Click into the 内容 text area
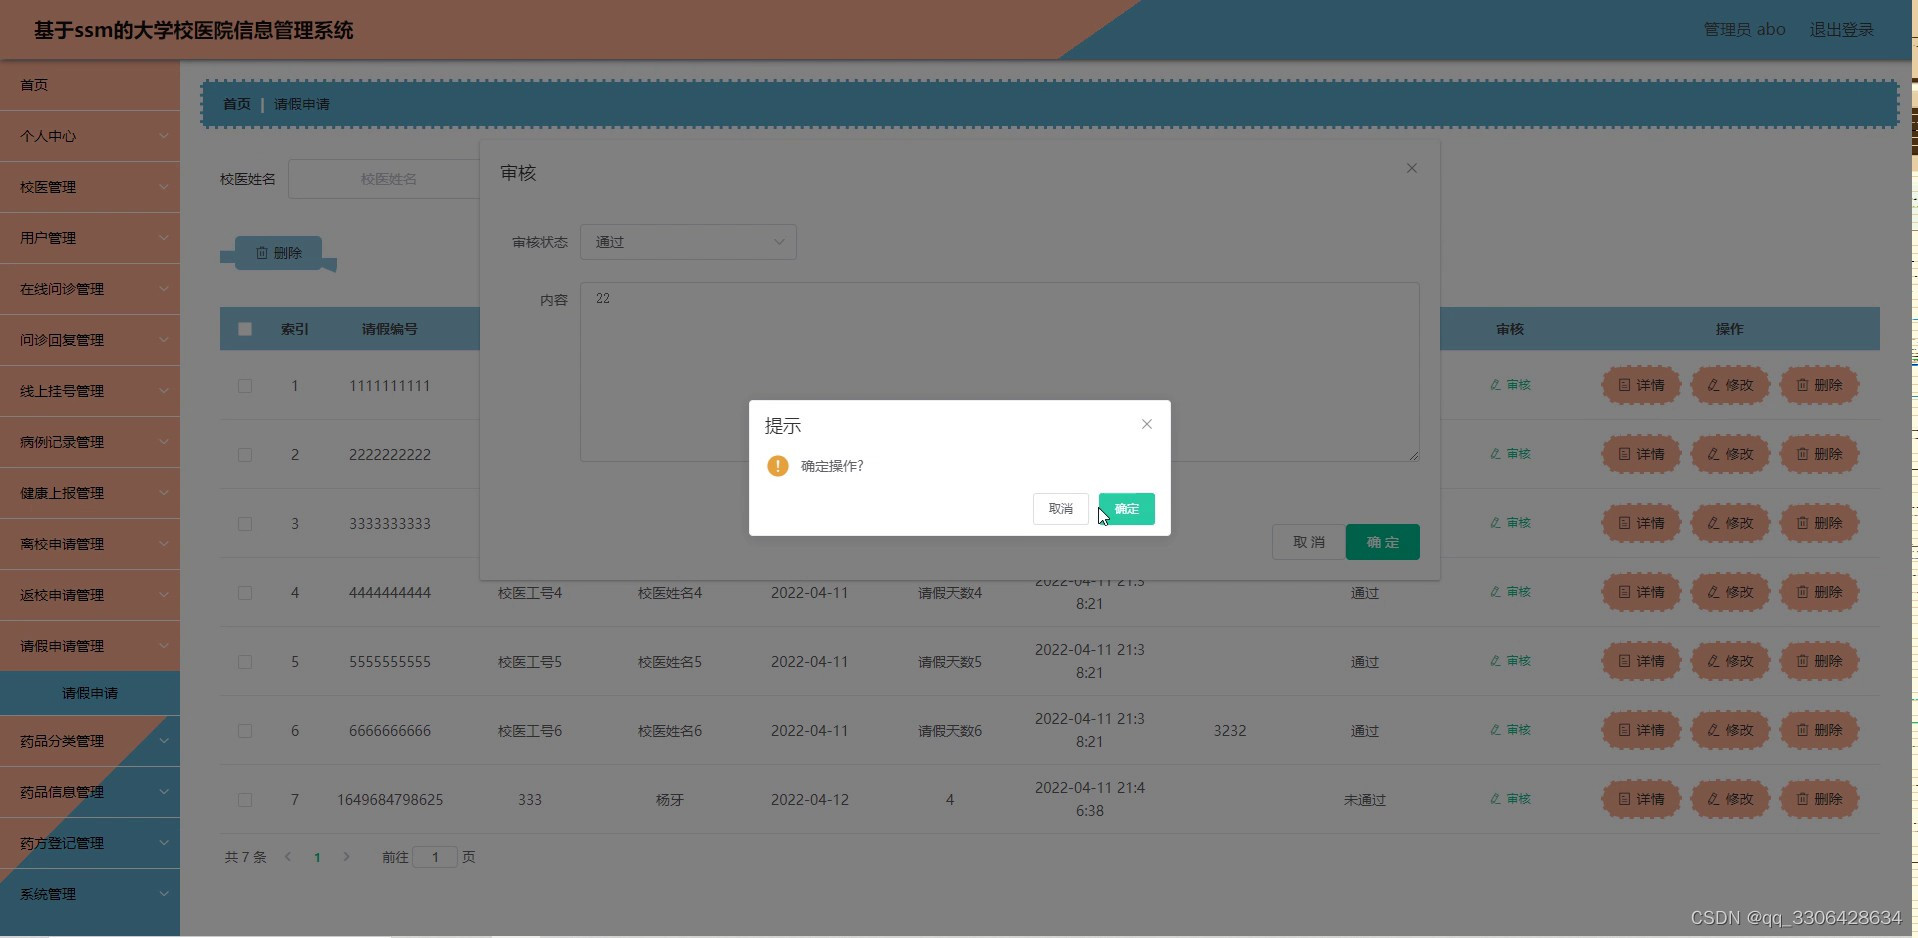 pyautogui.click(x=1000, y=372)
